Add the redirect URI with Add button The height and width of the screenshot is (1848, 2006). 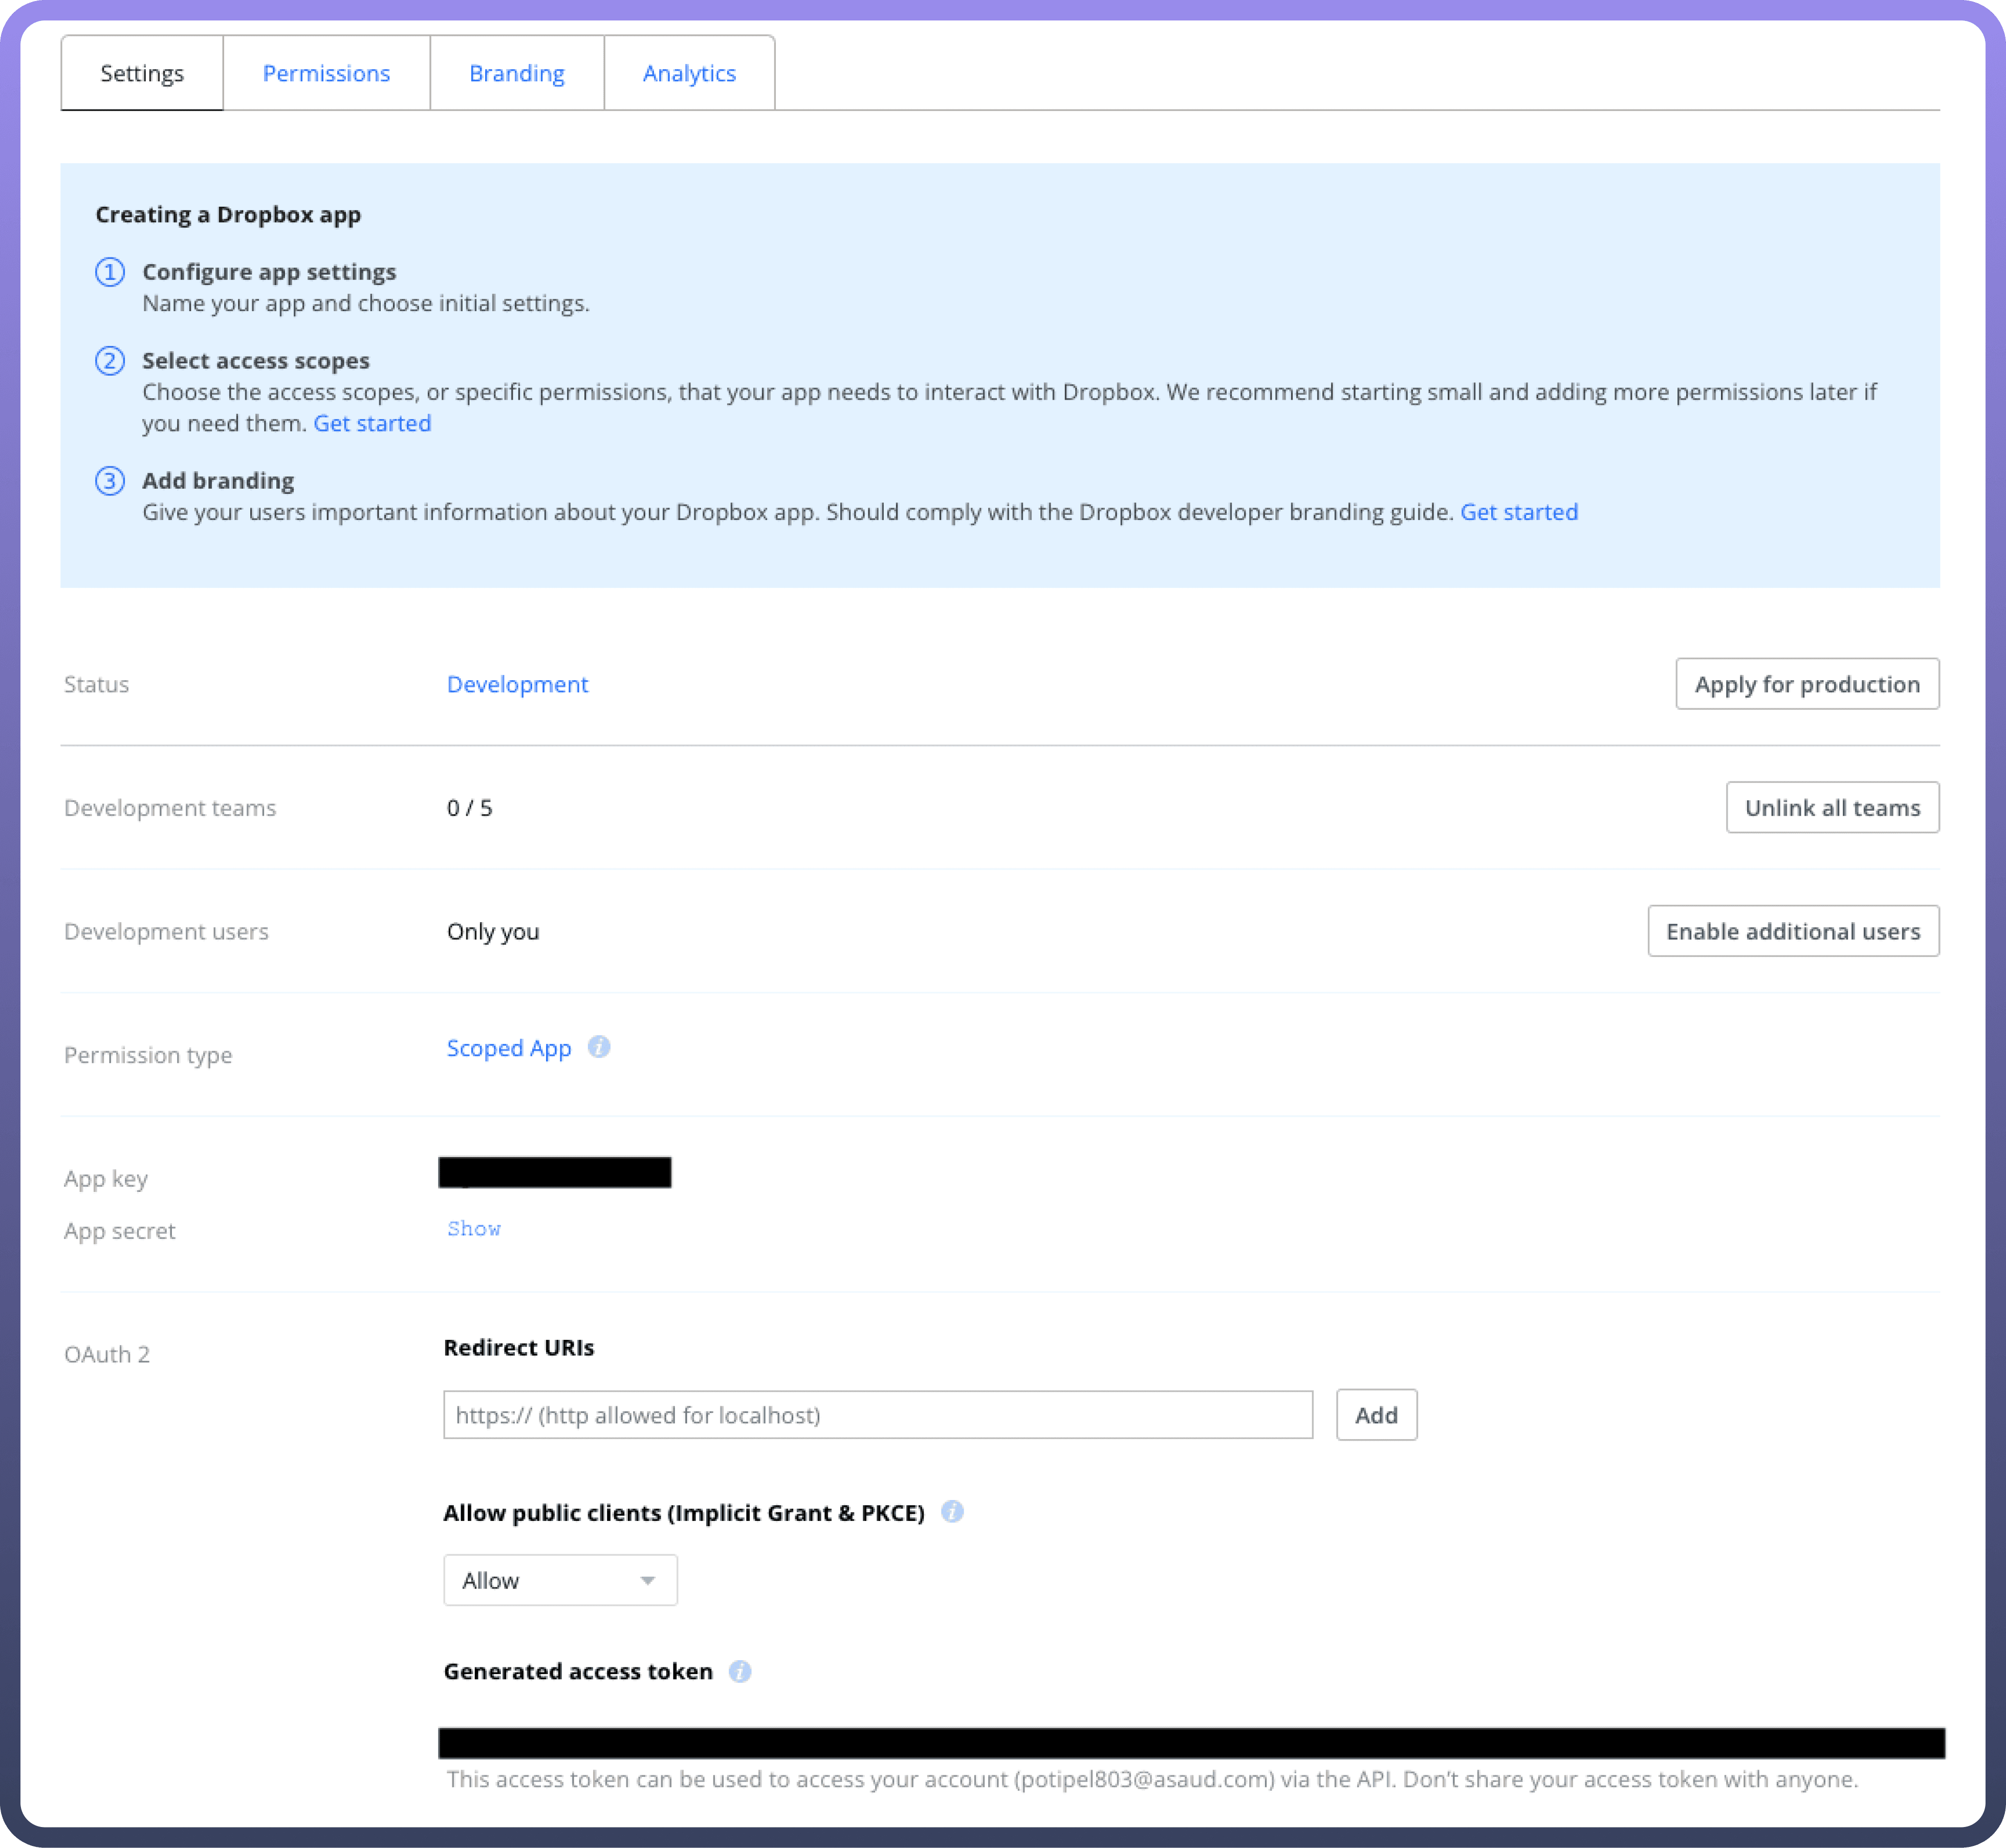(x=1376, y=1415)
